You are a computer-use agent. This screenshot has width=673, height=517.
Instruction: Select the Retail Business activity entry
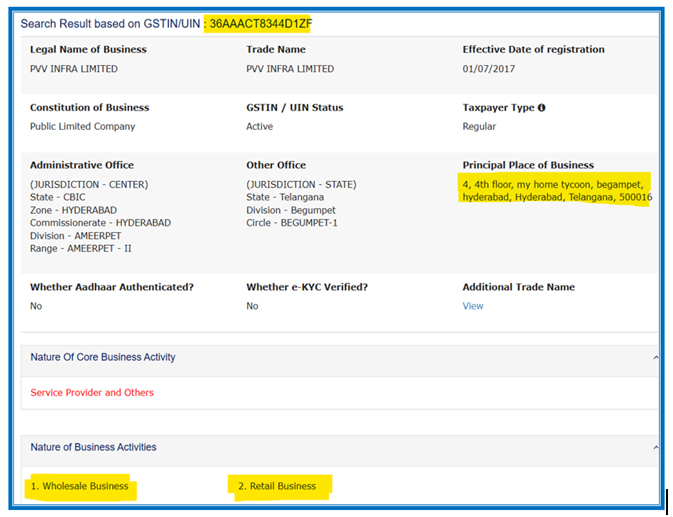[x=277, y=487]
